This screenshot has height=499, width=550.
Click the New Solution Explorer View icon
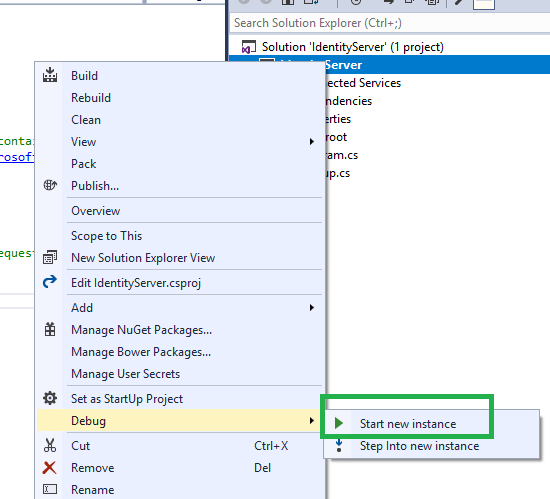click(50, 257)
